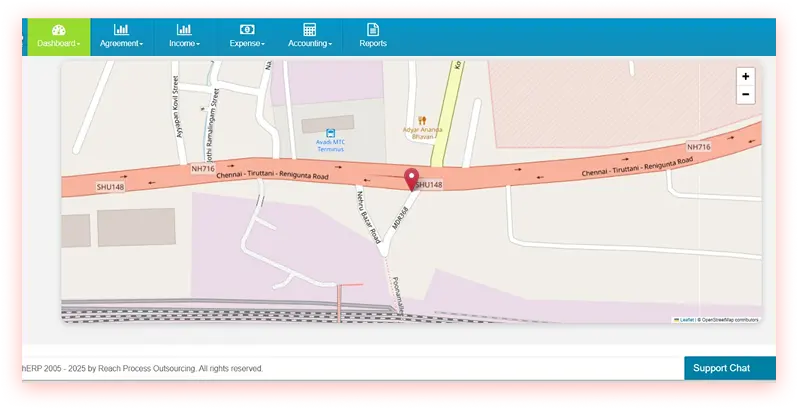Click the Adyar Ananda Bhavan label
Viewport: 798px width, 409px height.
422,133
